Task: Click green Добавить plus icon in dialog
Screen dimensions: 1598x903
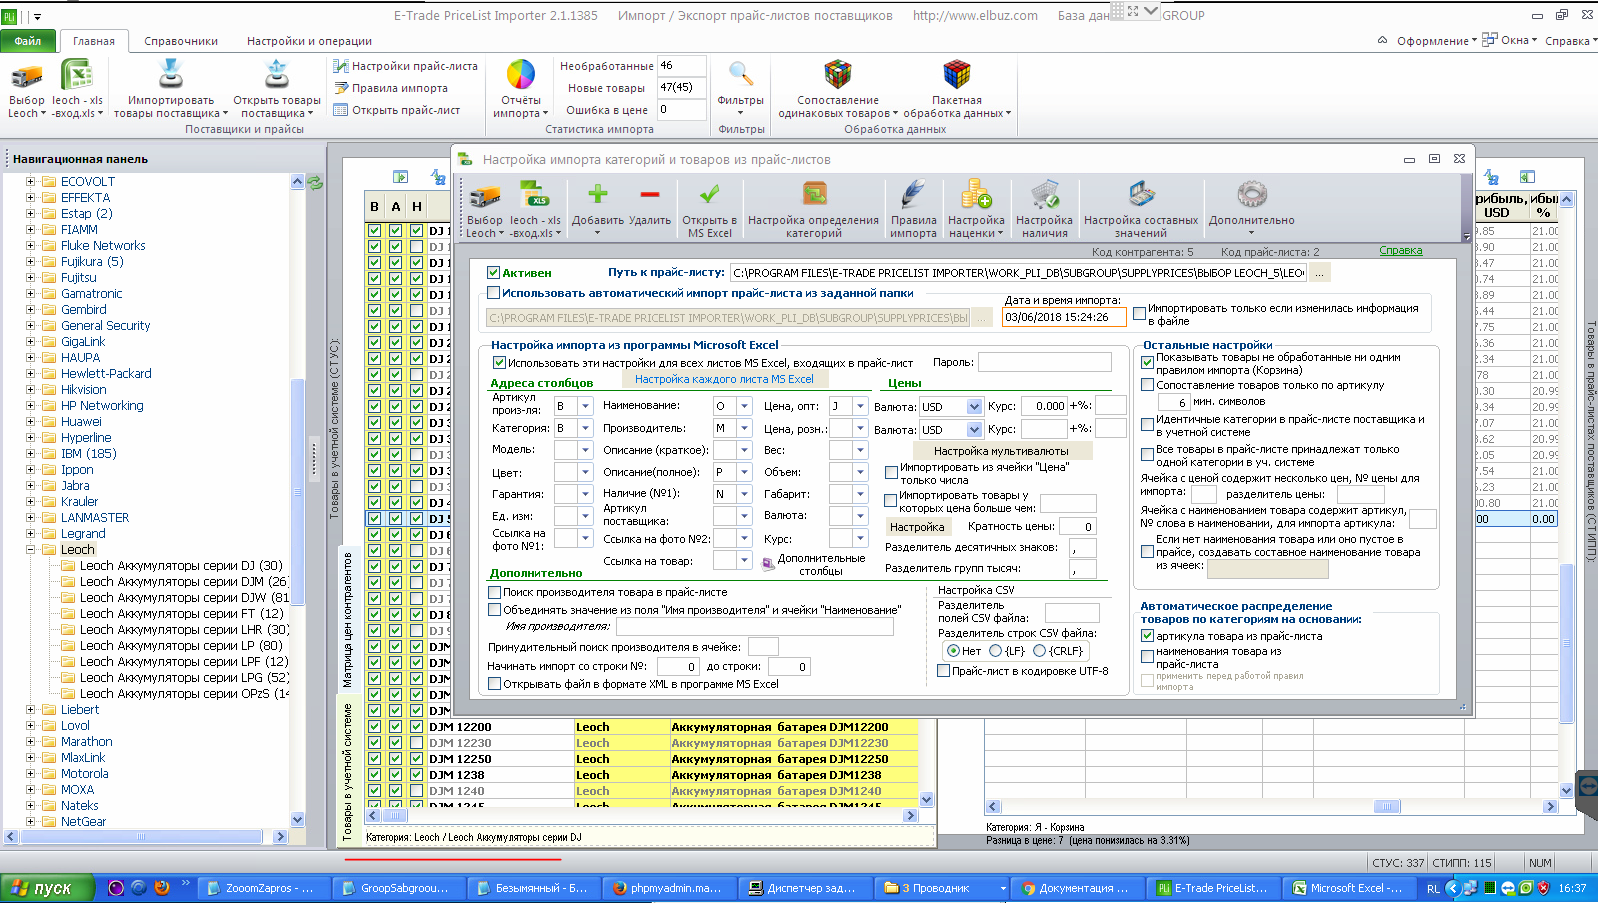Action: (x=598, y=194)
